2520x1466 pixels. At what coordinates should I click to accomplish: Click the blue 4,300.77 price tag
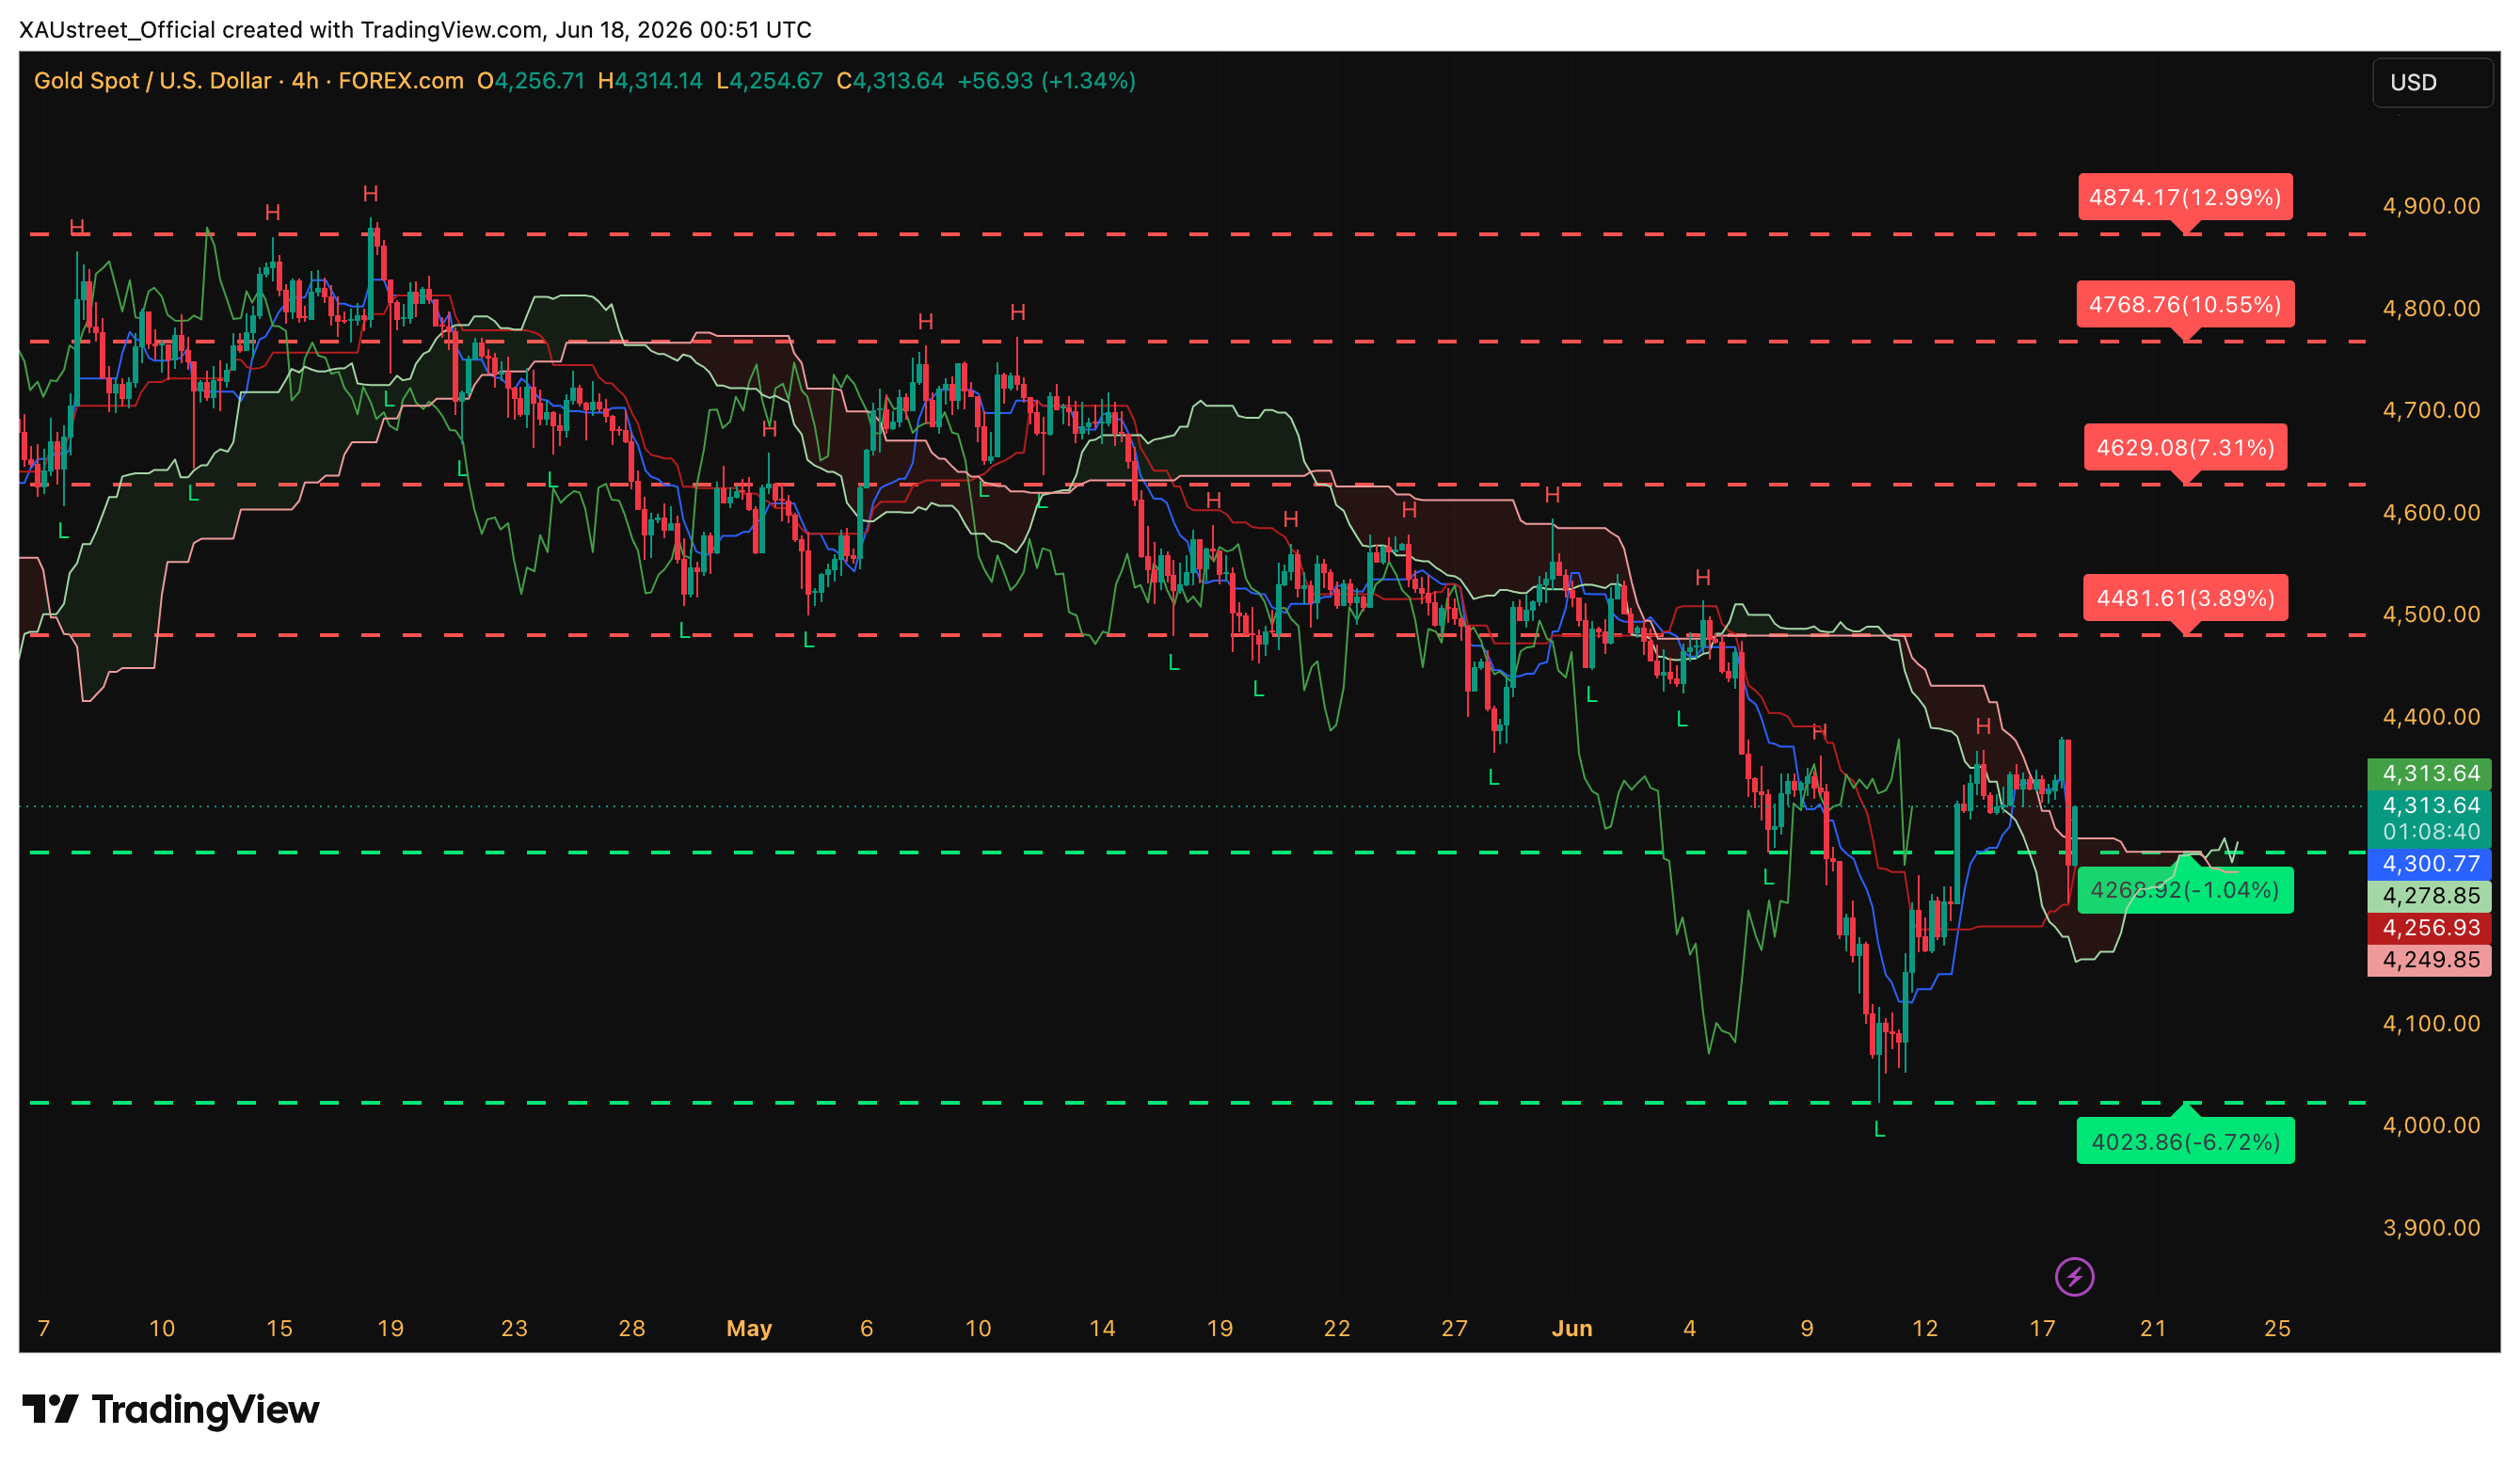tap(2429, 863)
